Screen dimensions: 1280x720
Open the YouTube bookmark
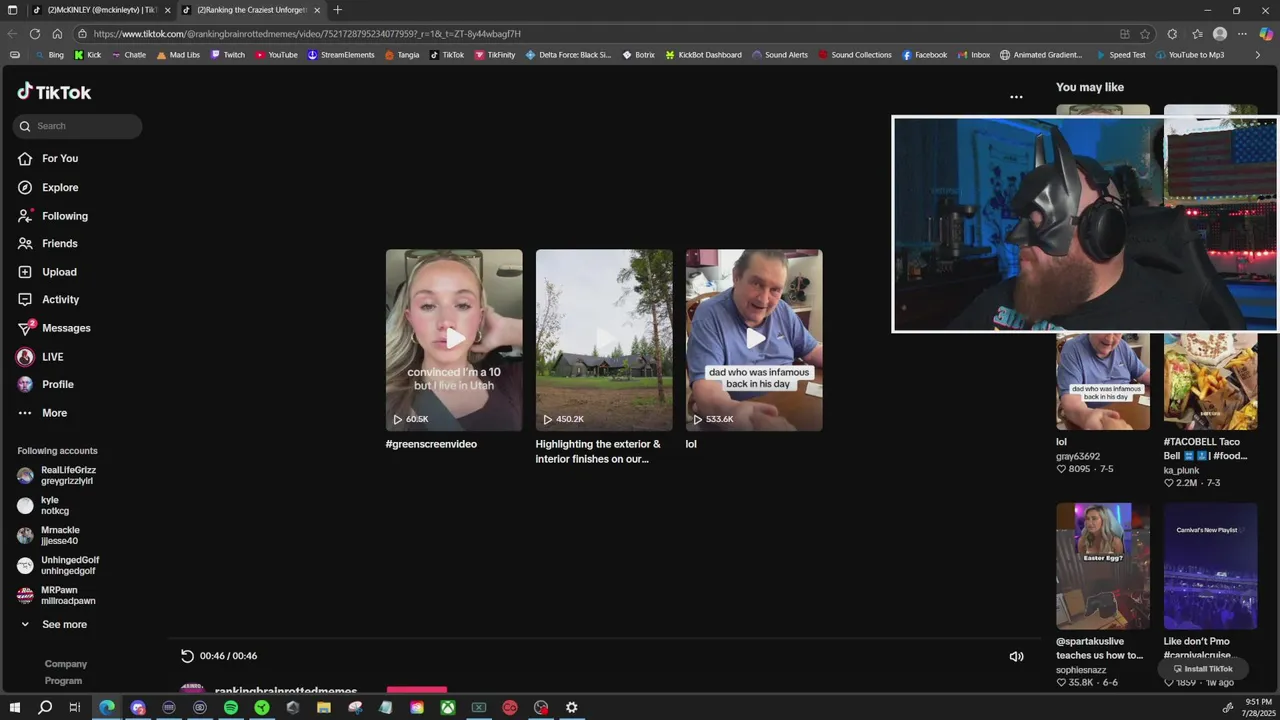(276, 55)
